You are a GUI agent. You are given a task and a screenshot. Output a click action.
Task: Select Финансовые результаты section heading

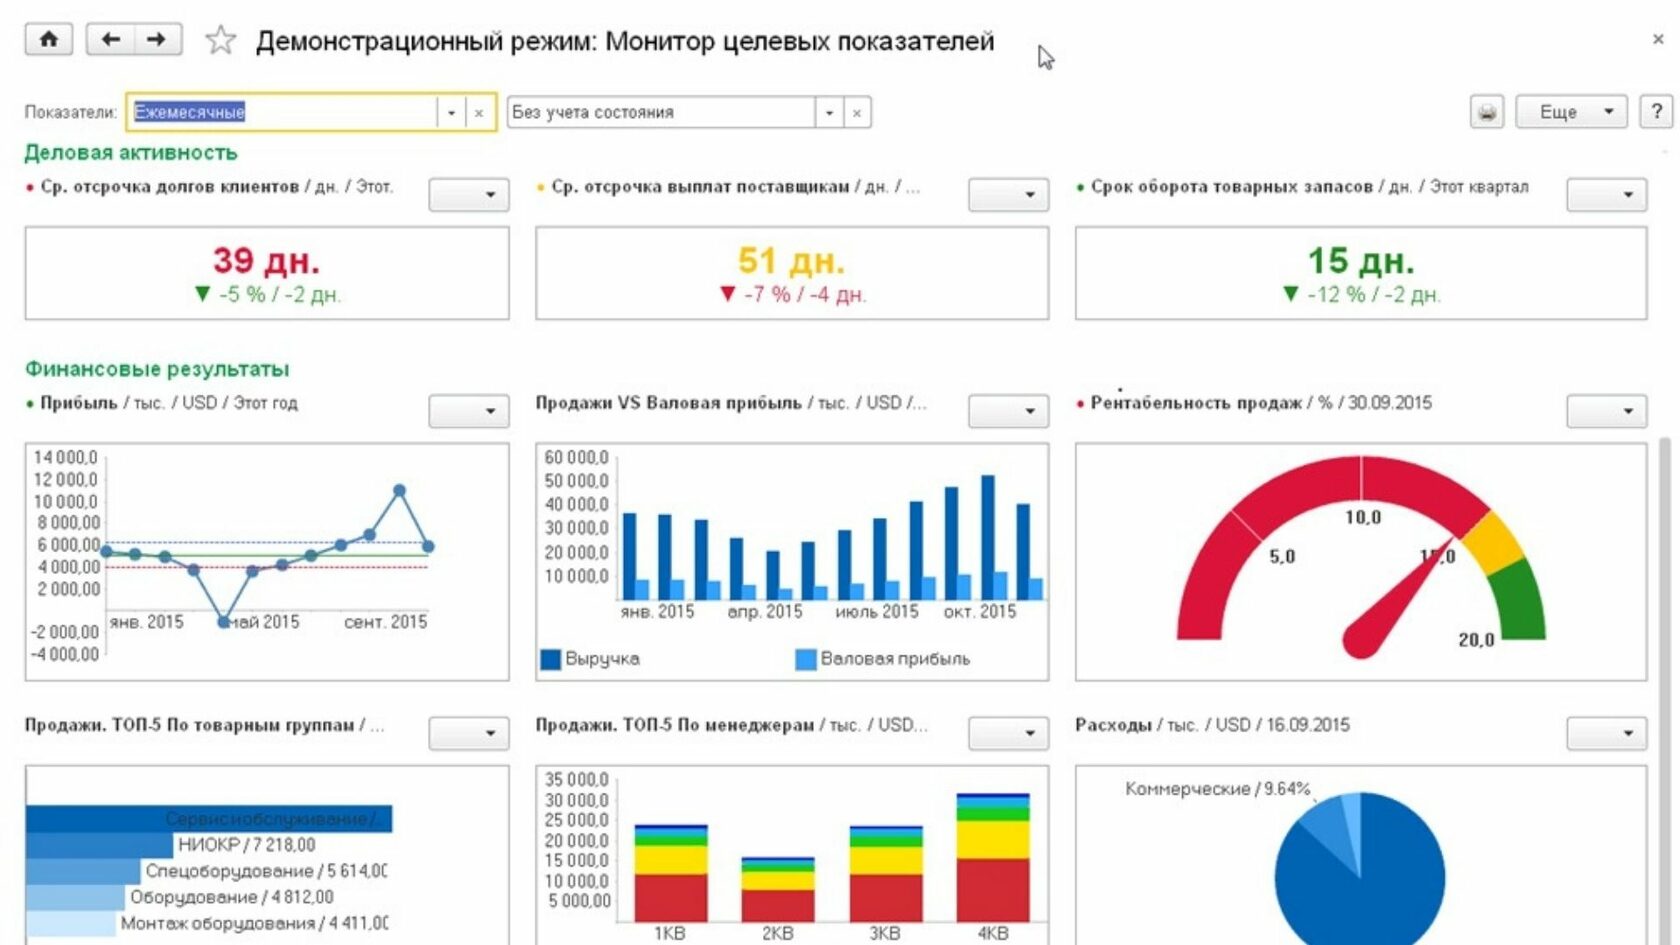pyautogui.click(x=157, y=369)
